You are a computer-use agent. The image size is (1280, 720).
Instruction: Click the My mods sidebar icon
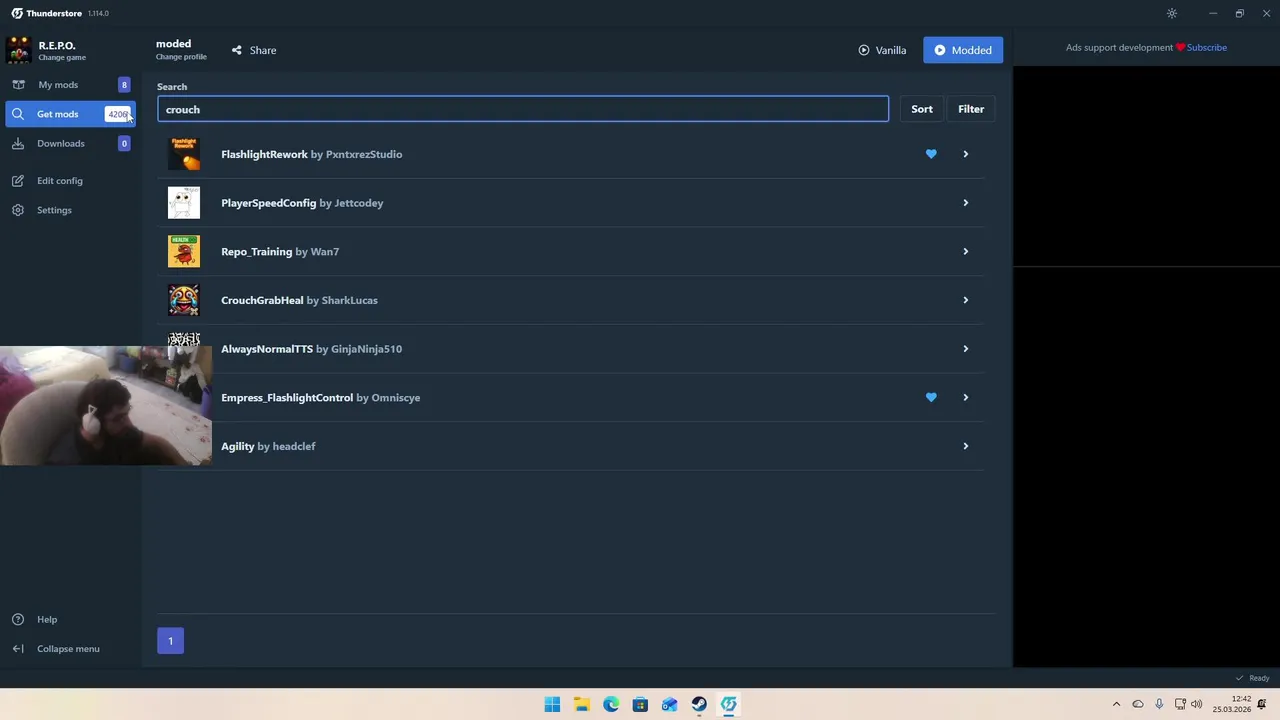18,85
